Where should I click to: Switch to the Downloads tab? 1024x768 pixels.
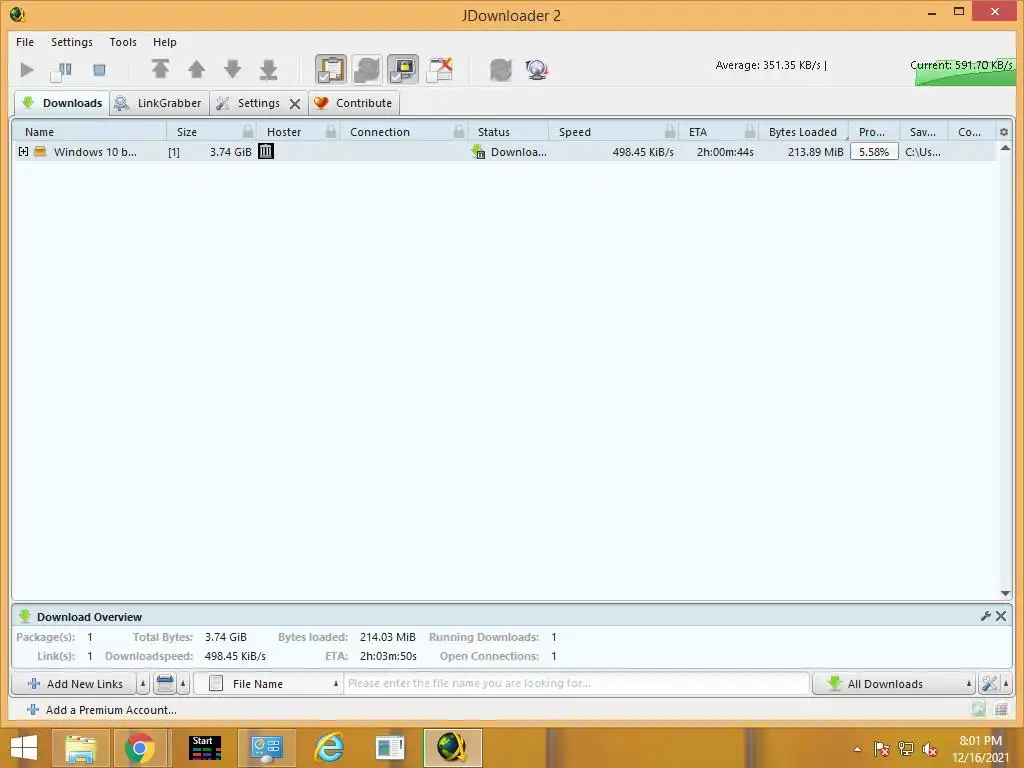62,103
